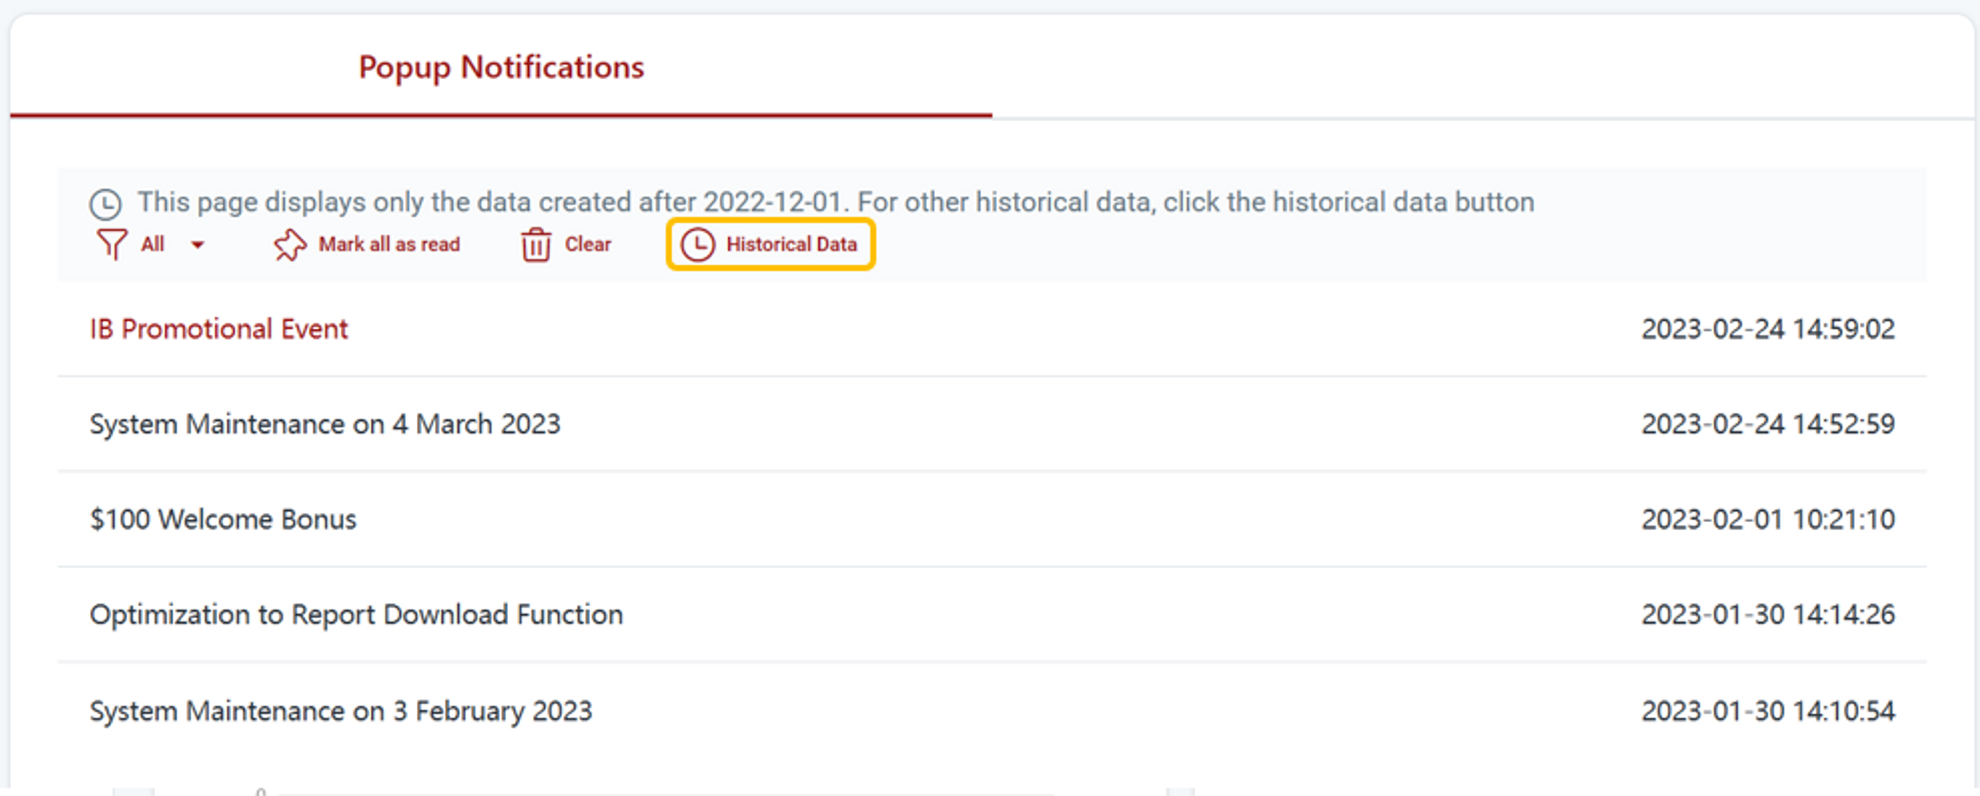
Task: Open Optimization to Report Download Function notice
Action: pyautogui.click(x=356, y=614)
